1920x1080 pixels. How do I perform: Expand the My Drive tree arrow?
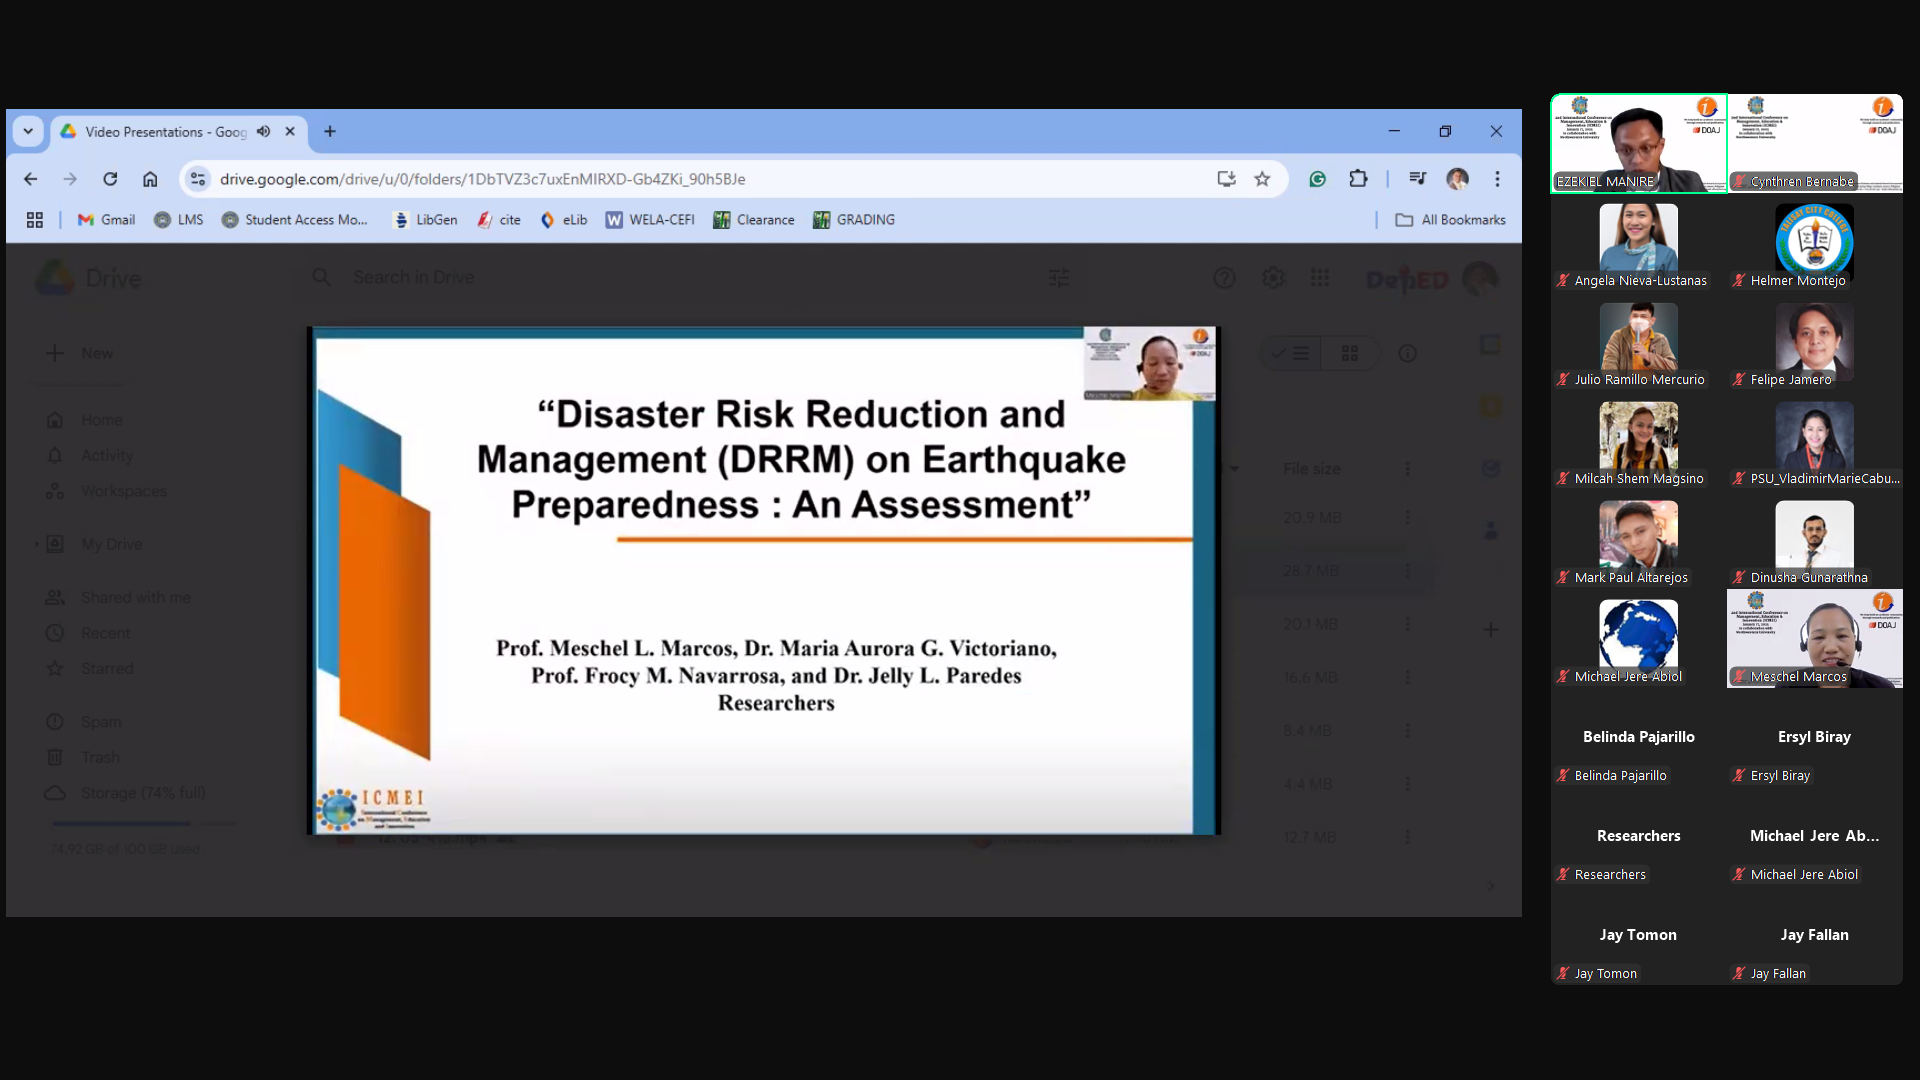click(37, 544)
